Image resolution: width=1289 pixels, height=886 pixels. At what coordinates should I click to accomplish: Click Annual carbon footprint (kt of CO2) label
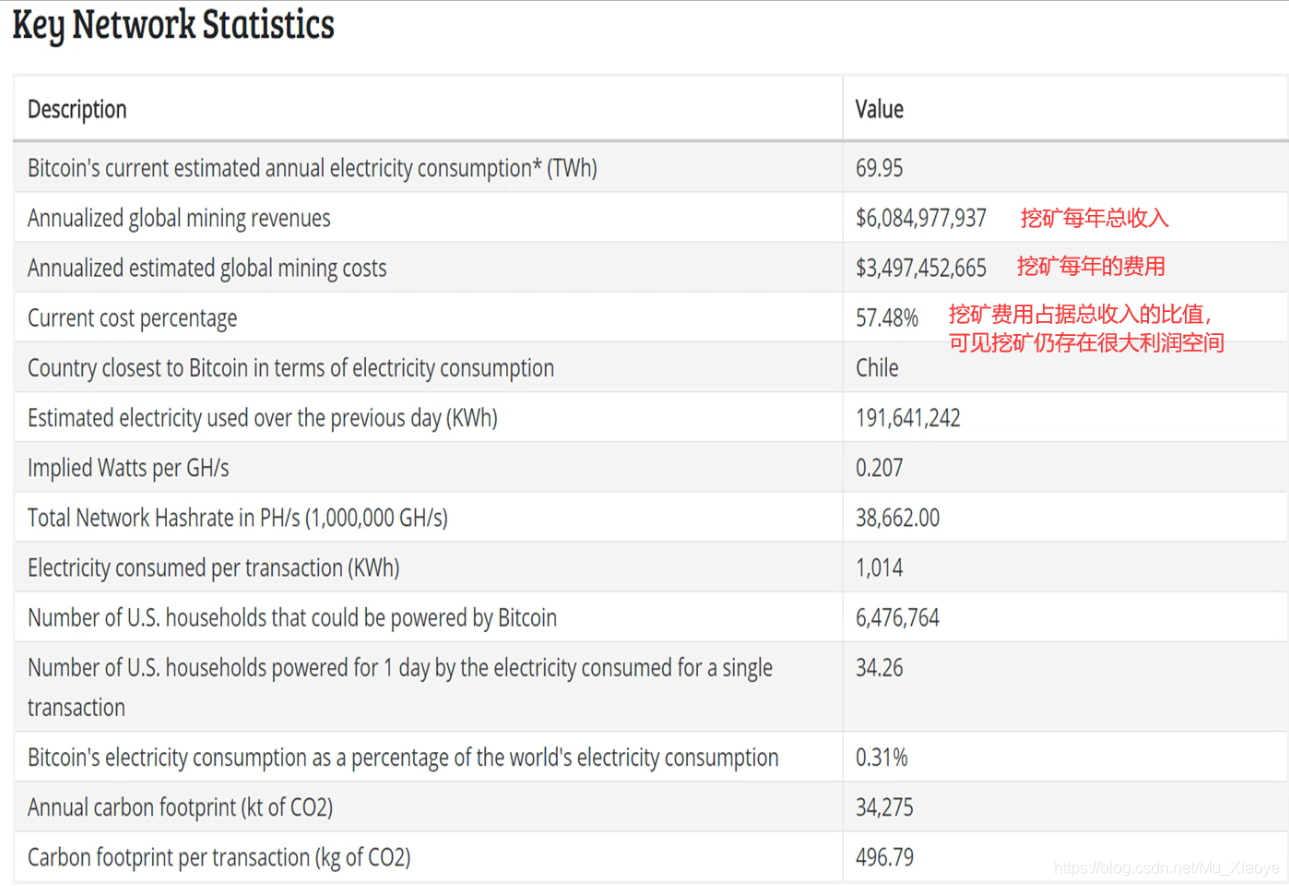(180, 807)
